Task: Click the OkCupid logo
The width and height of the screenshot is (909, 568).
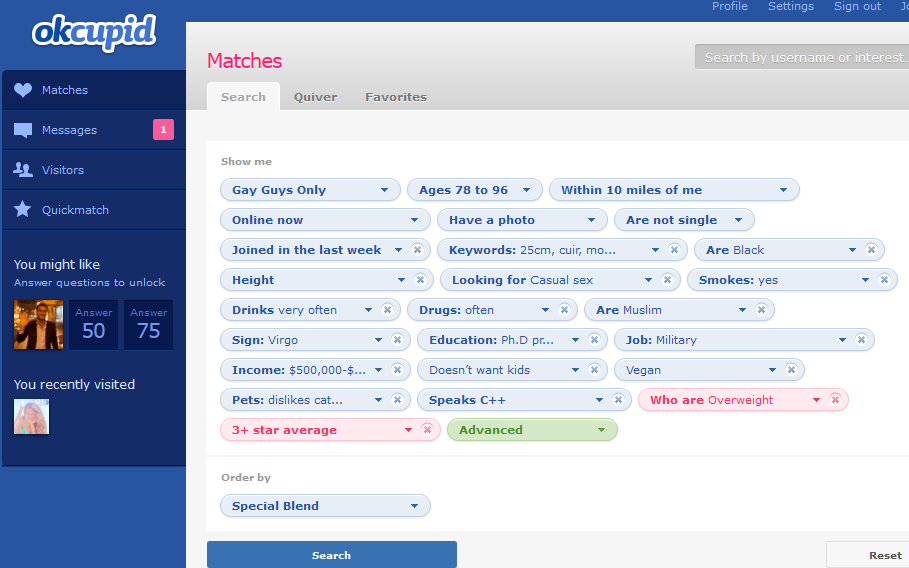Action: [94, 33]
